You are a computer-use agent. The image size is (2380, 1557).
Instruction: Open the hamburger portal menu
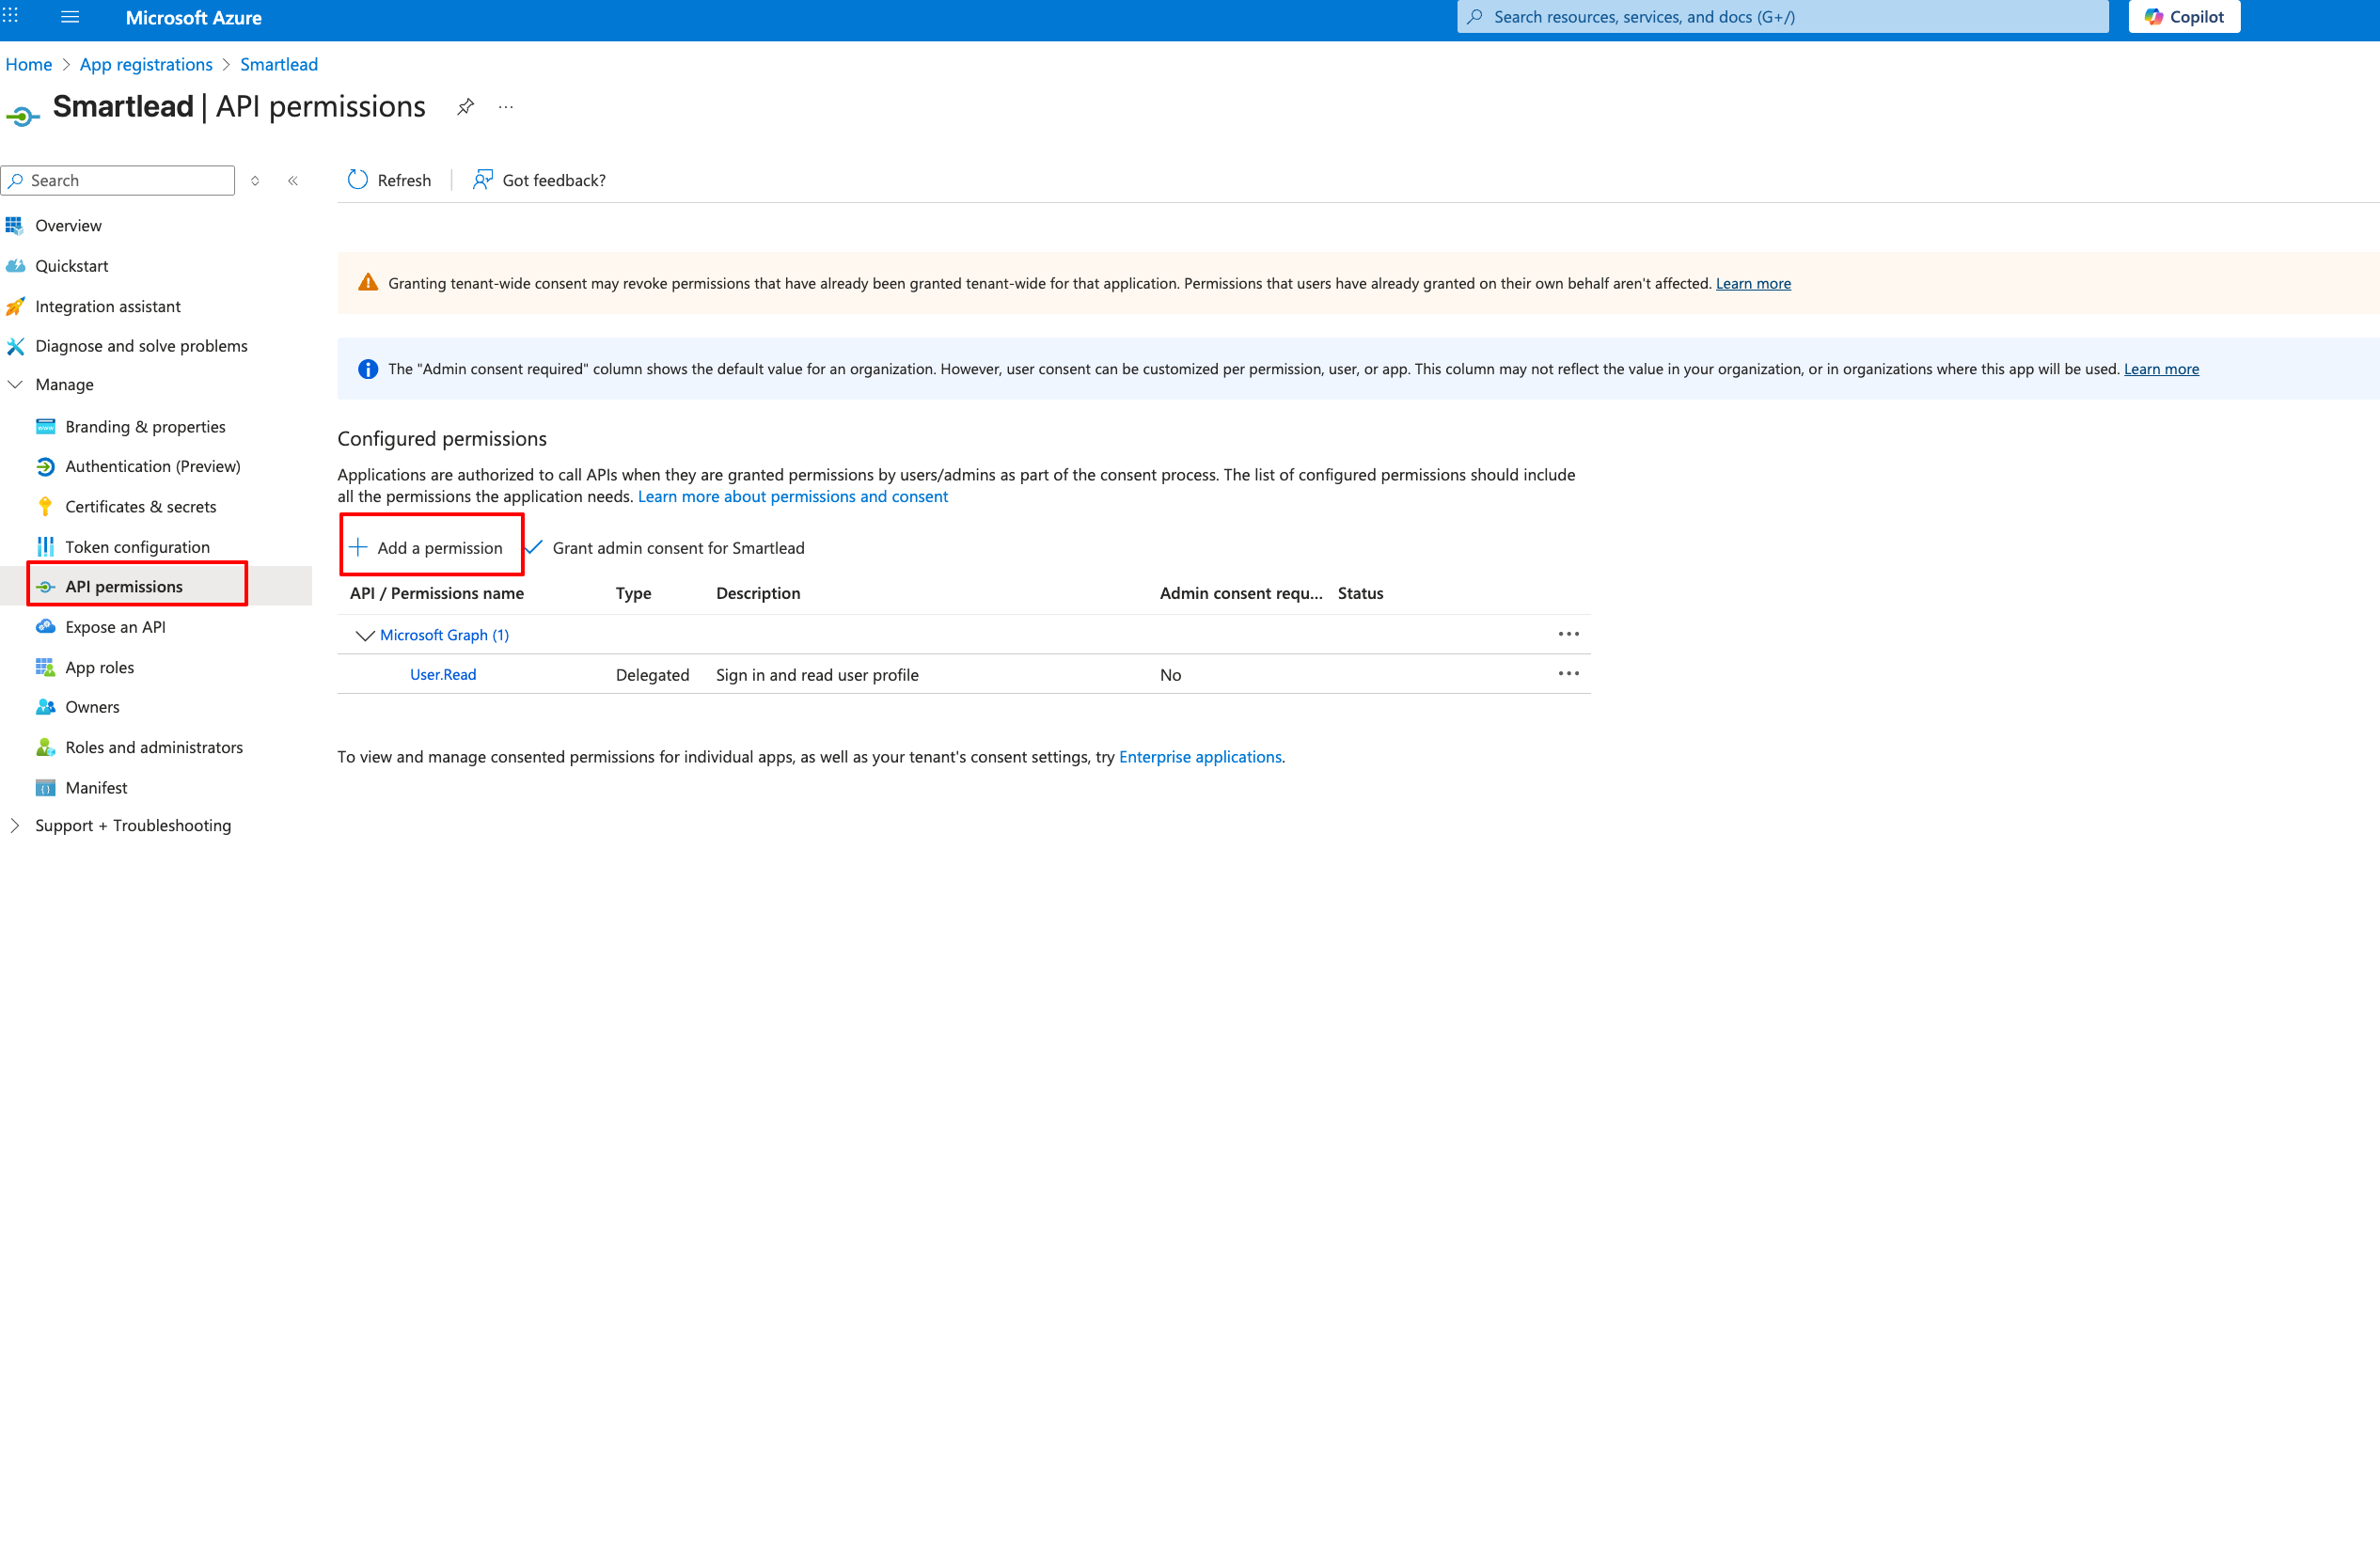click(x=70, y=16)
